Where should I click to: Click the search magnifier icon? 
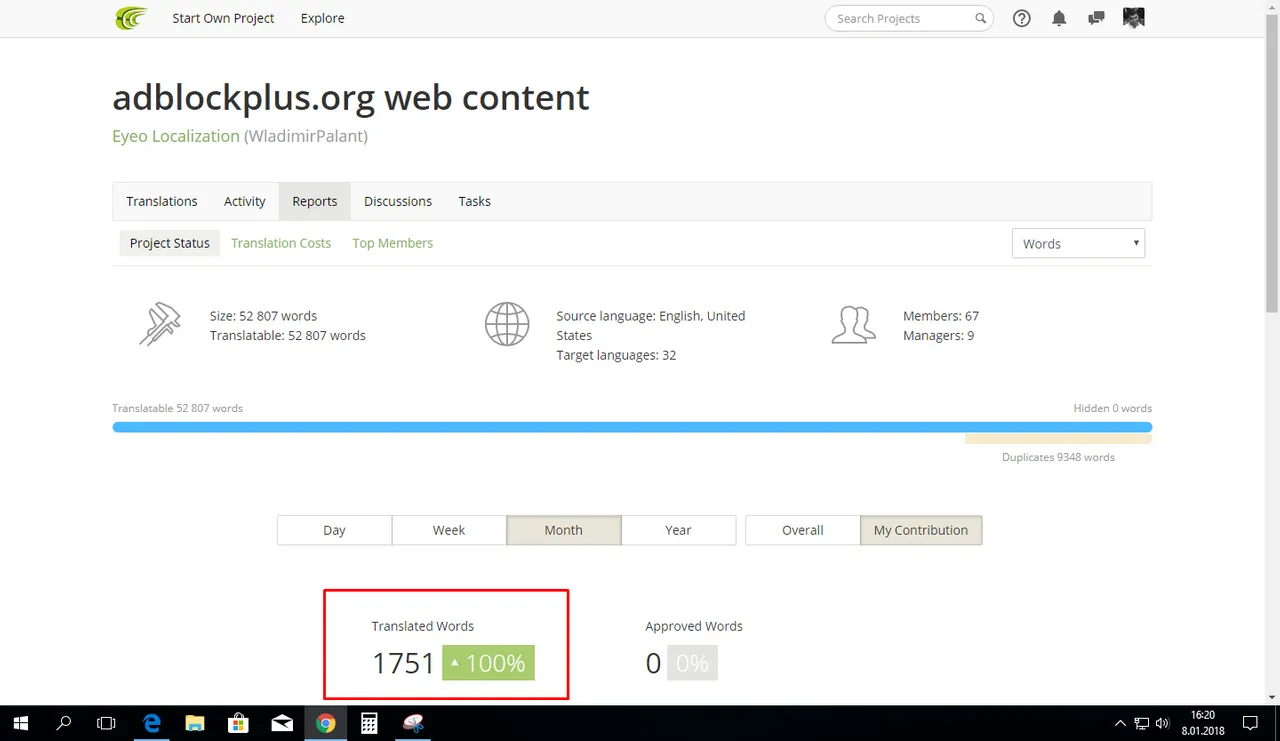coord(981,18)
